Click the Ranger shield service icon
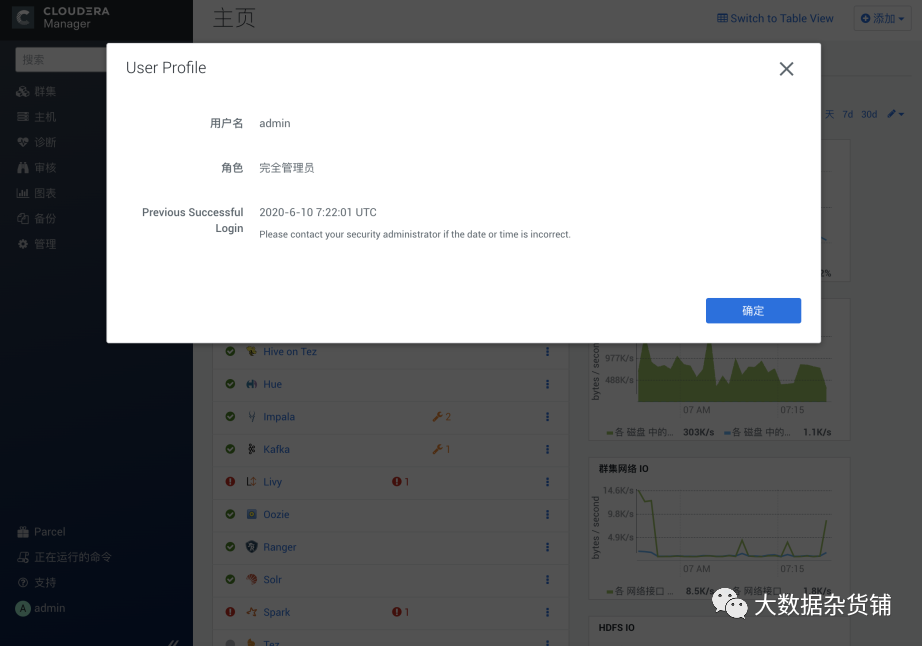 (252, 547)
